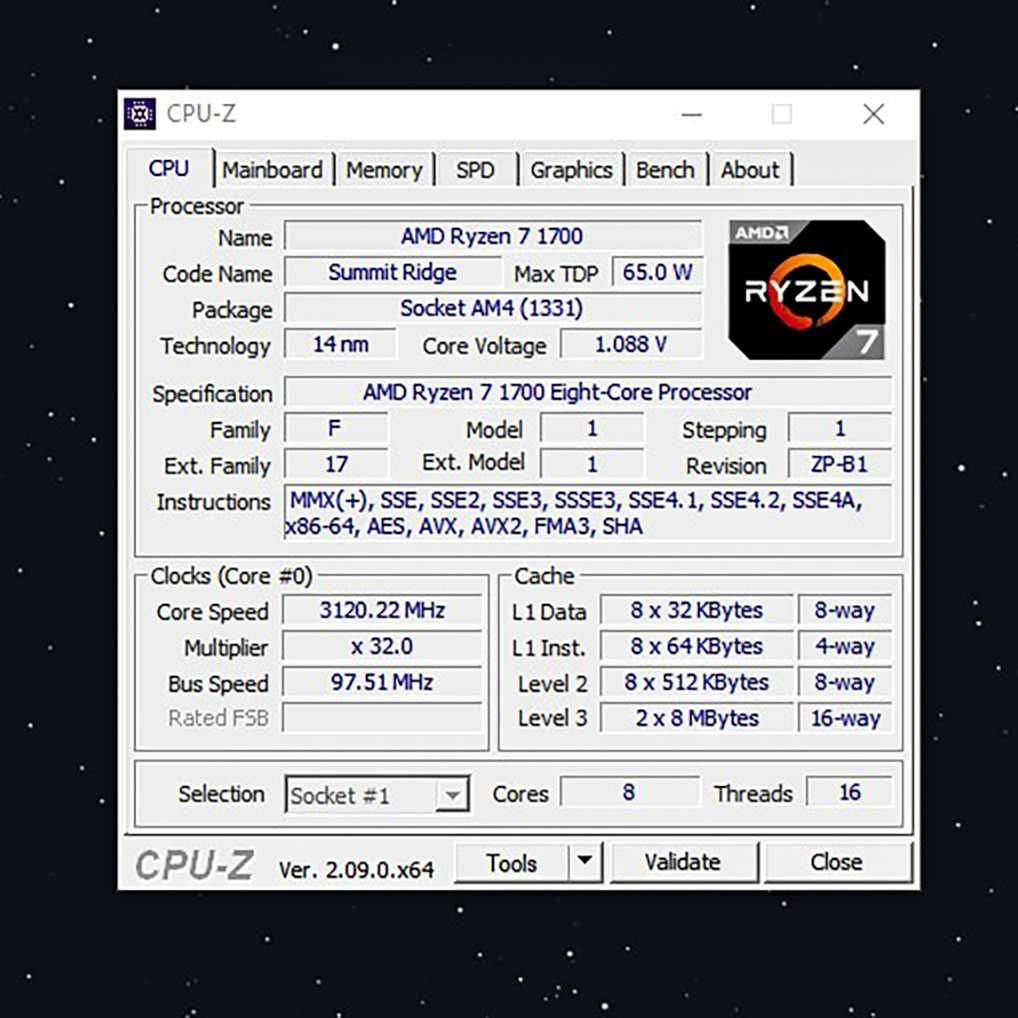The image size is (1018, 1018).
Task: Click the Instructions list starting with MMX(+)
Action: [x=588, y=513]
